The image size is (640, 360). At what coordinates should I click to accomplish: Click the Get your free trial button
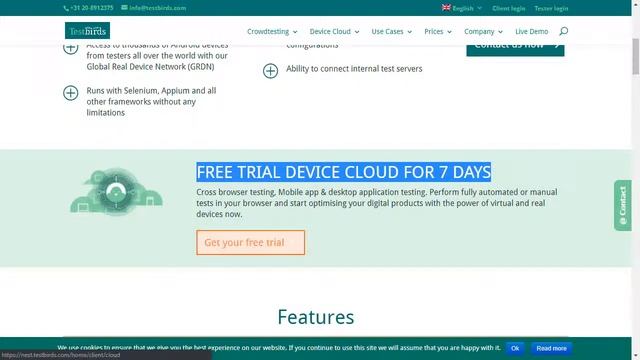(250, 242)
